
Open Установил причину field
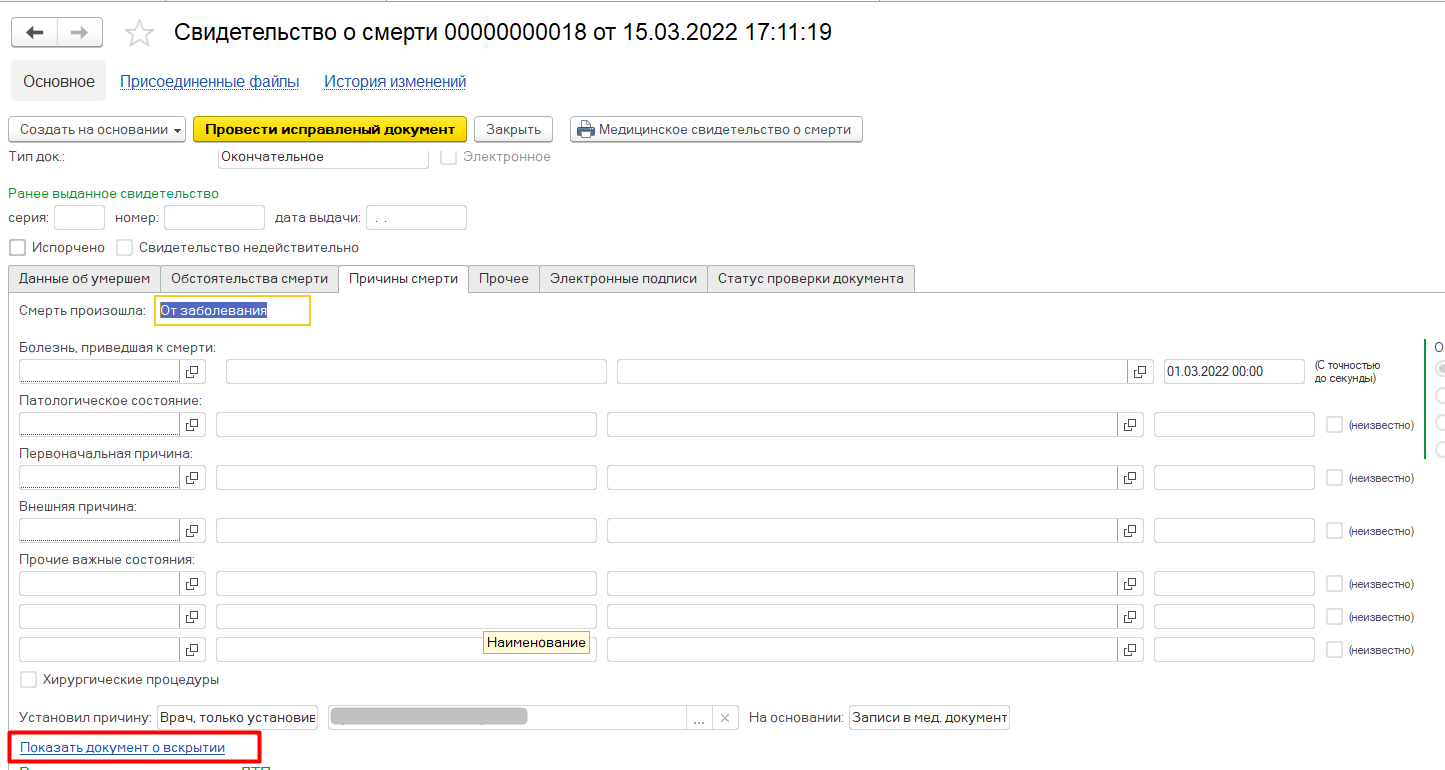click(x=237, y=718)
